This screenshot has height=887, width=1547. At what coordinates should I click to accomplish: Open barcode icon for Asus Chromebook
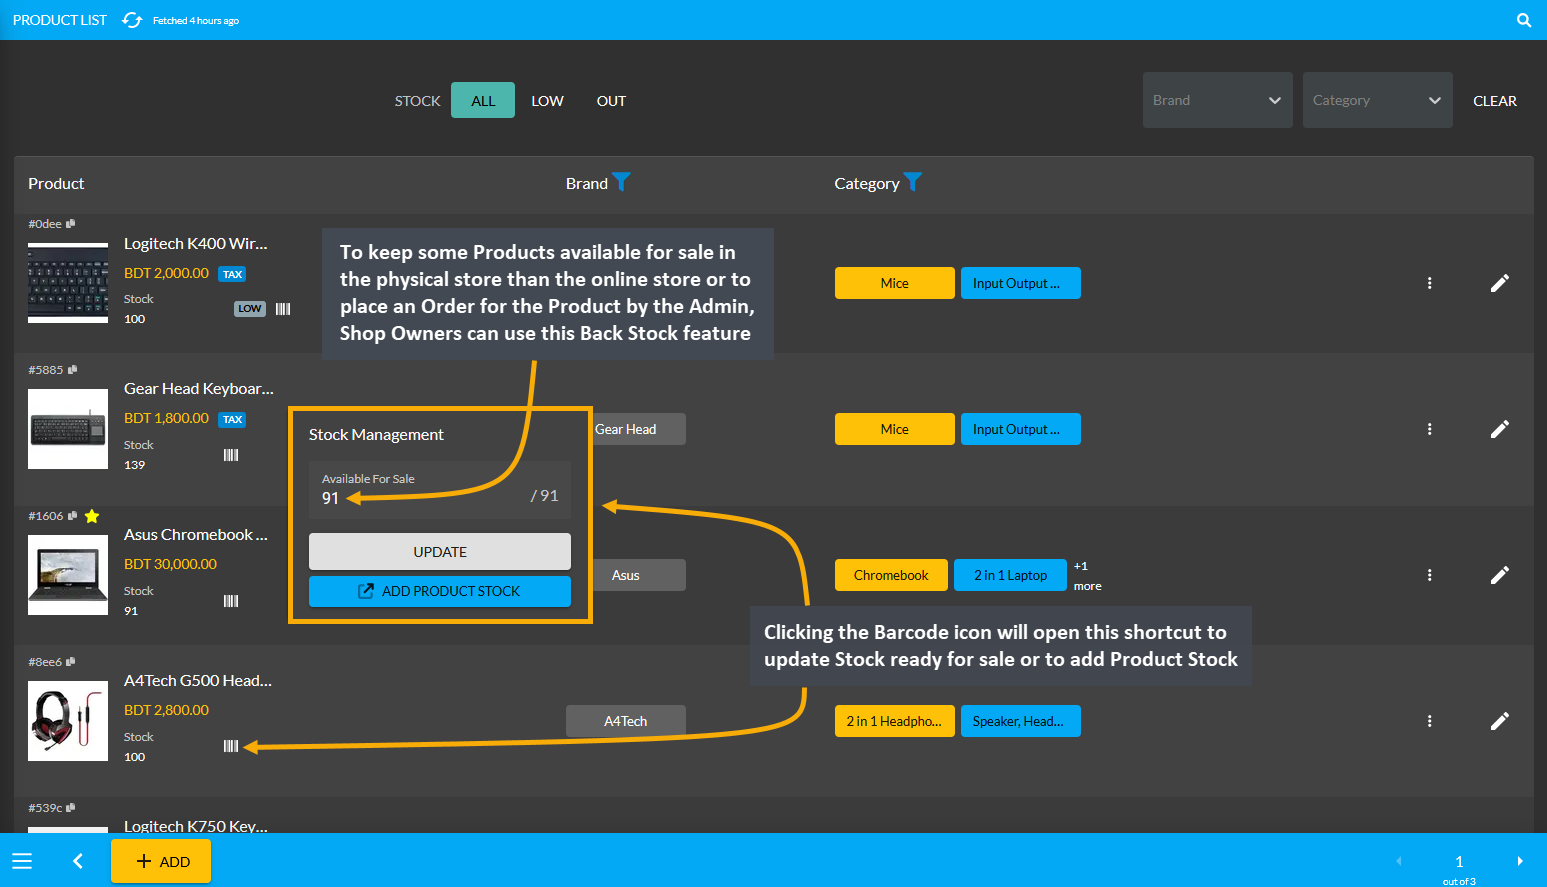pyautogui.click(x=231, y=601)
